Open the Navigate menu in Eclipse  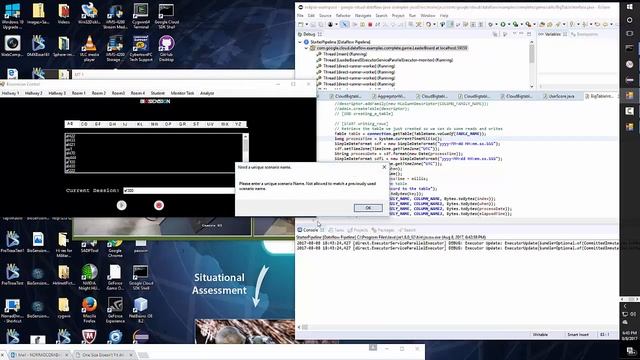tap(363, 16)
